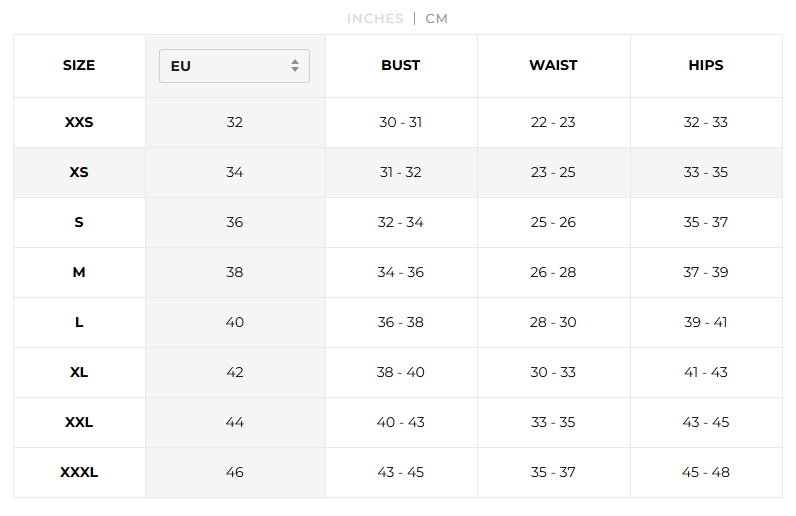Click the HIPS column header
Viewport: 796px width, 516px height.
coord(706,66)
